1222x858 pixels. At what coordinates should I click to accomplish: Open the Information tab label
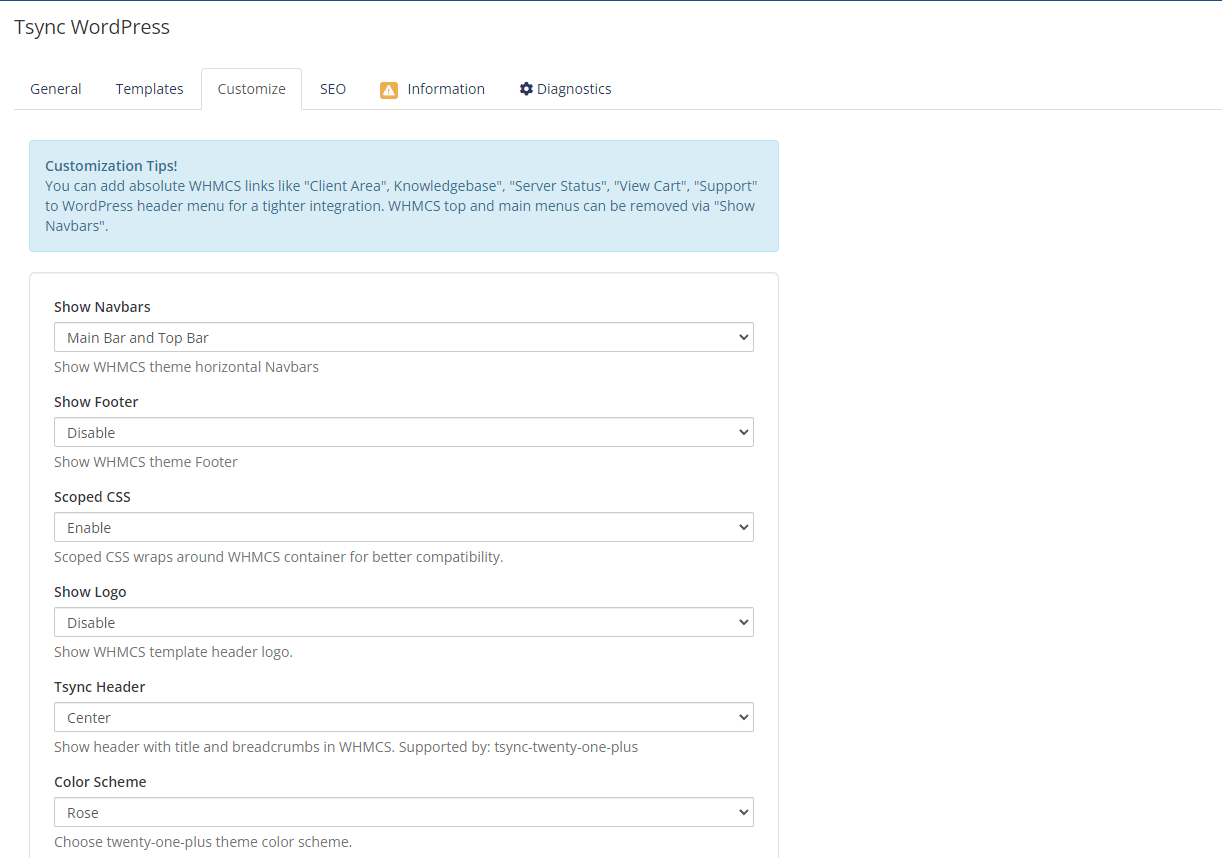pyautogui.click(x=446, y=89)
